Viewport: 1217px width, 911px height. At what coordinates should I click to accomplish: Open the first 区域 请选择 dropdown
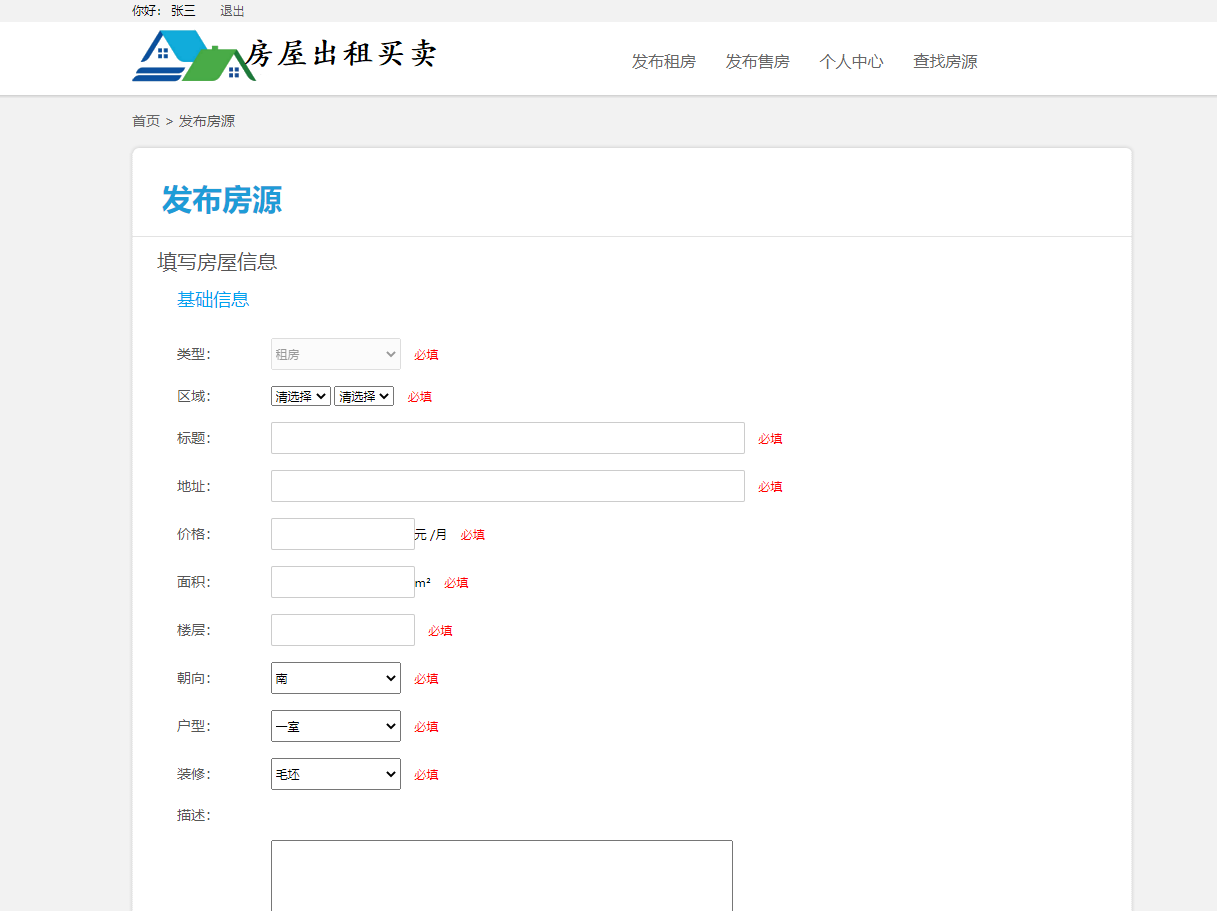click(x=299, y=395)
